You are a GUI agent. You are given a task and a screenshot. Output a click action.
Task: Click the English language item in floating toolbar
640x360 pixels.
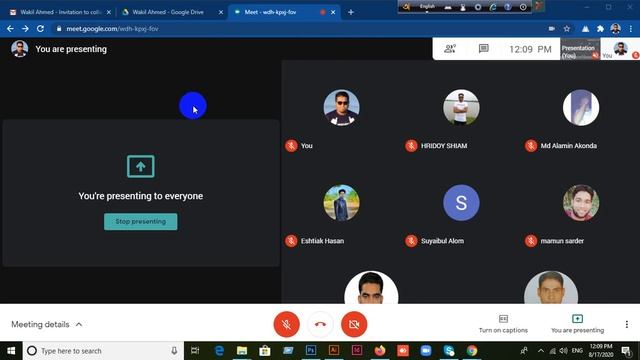(427, 7)
